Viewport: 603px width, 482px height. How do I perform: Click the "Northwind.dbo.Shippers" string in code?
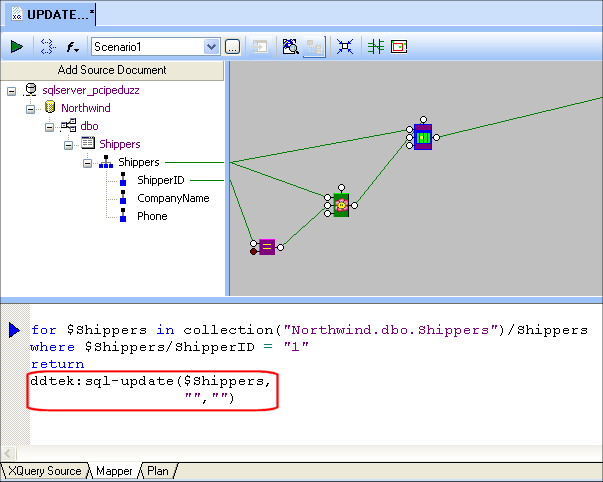[390, 330]
